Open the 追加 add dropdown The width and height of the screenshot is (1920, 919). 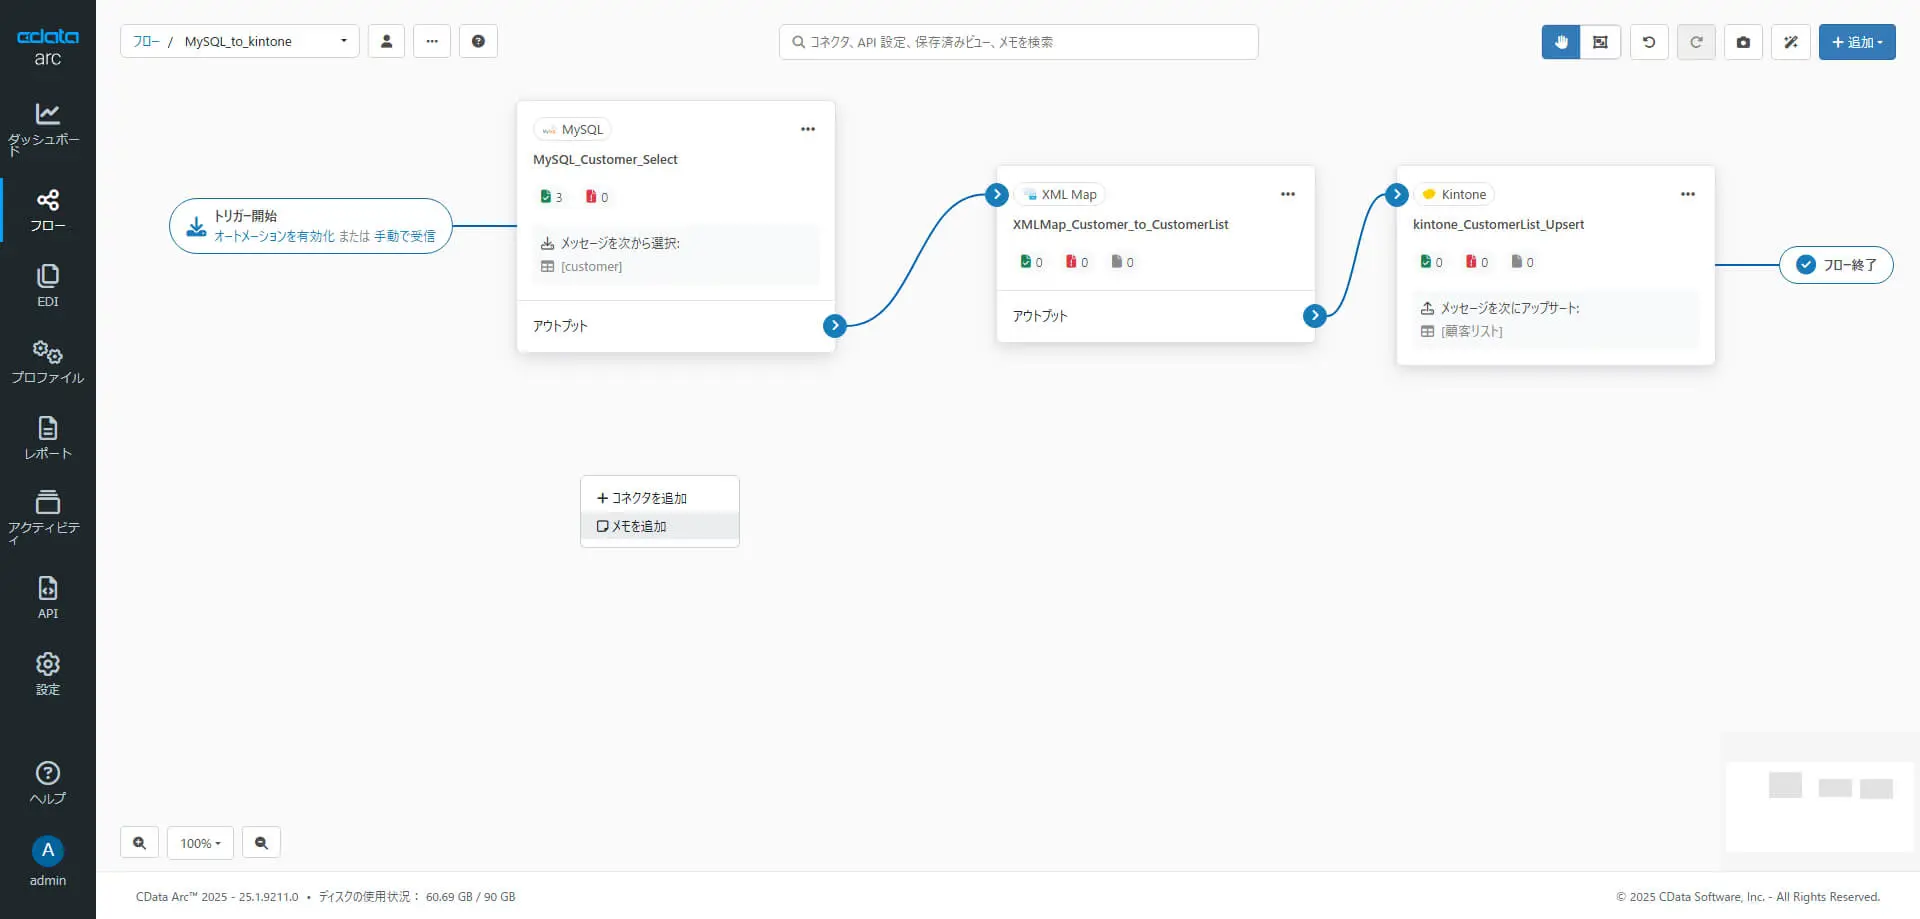click(1857, 42)
